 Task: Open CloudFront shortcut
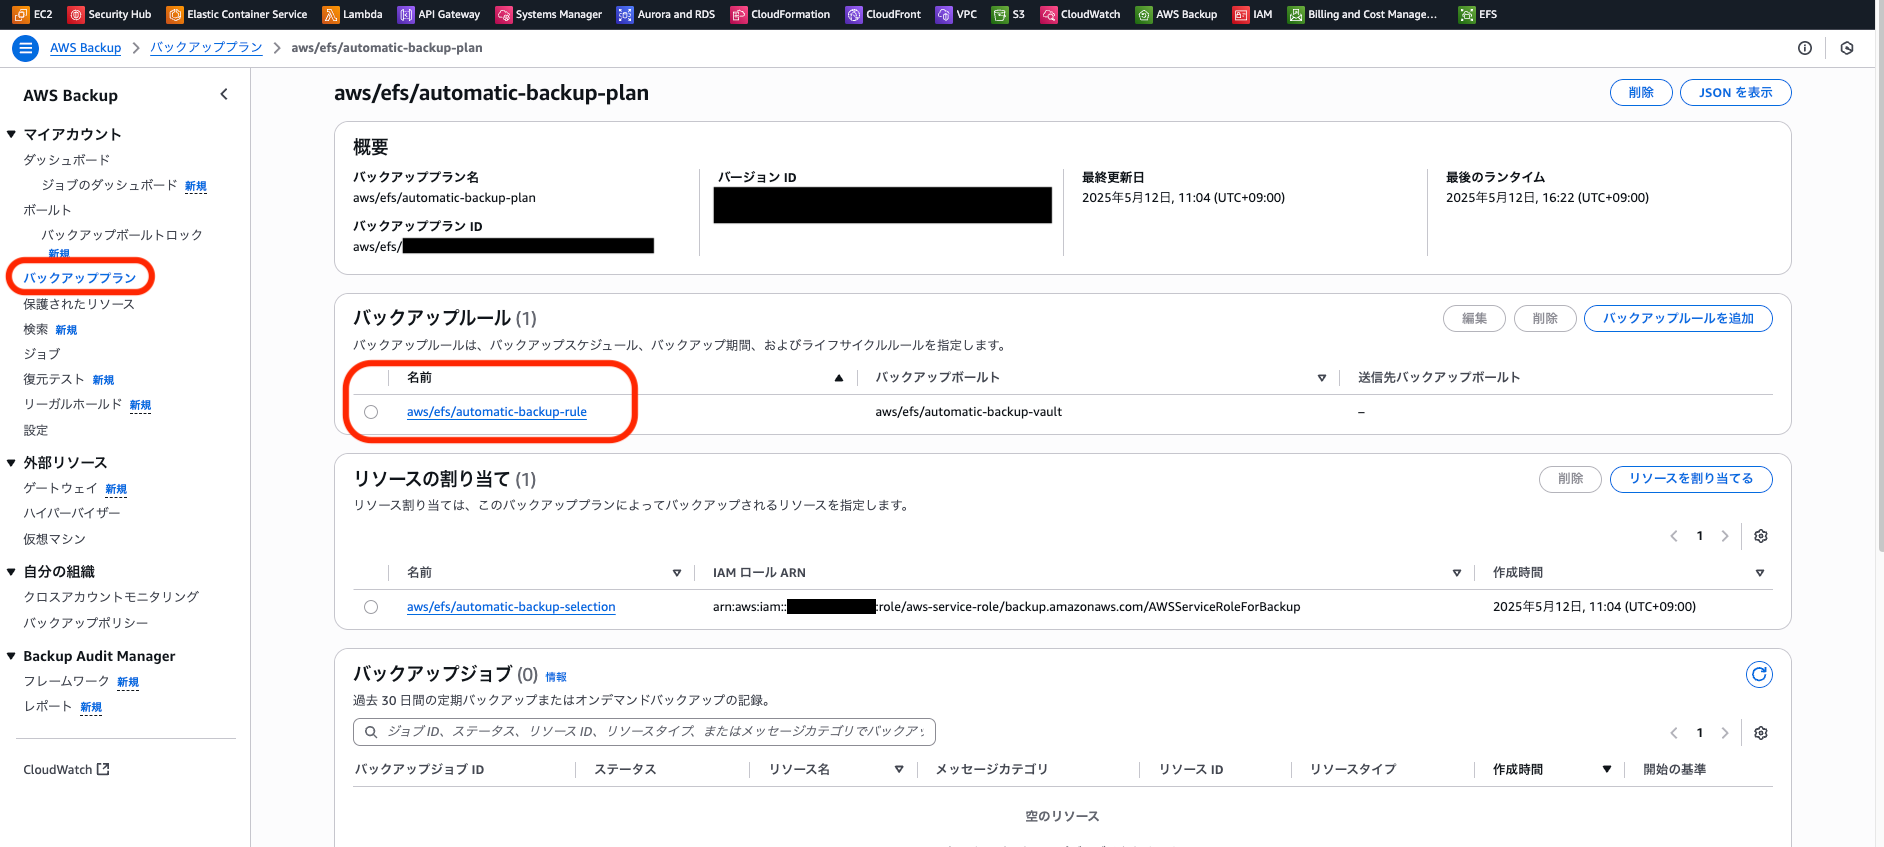883,14
